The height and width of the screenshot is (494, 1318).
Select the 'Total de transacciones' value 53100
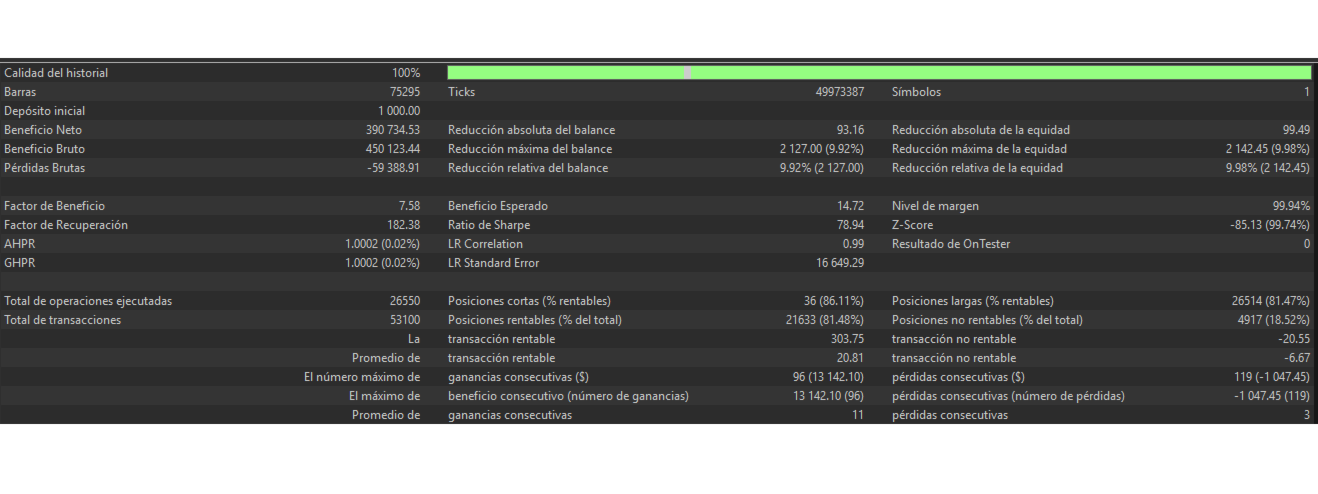pyautogui.click(x=404, y=320)
